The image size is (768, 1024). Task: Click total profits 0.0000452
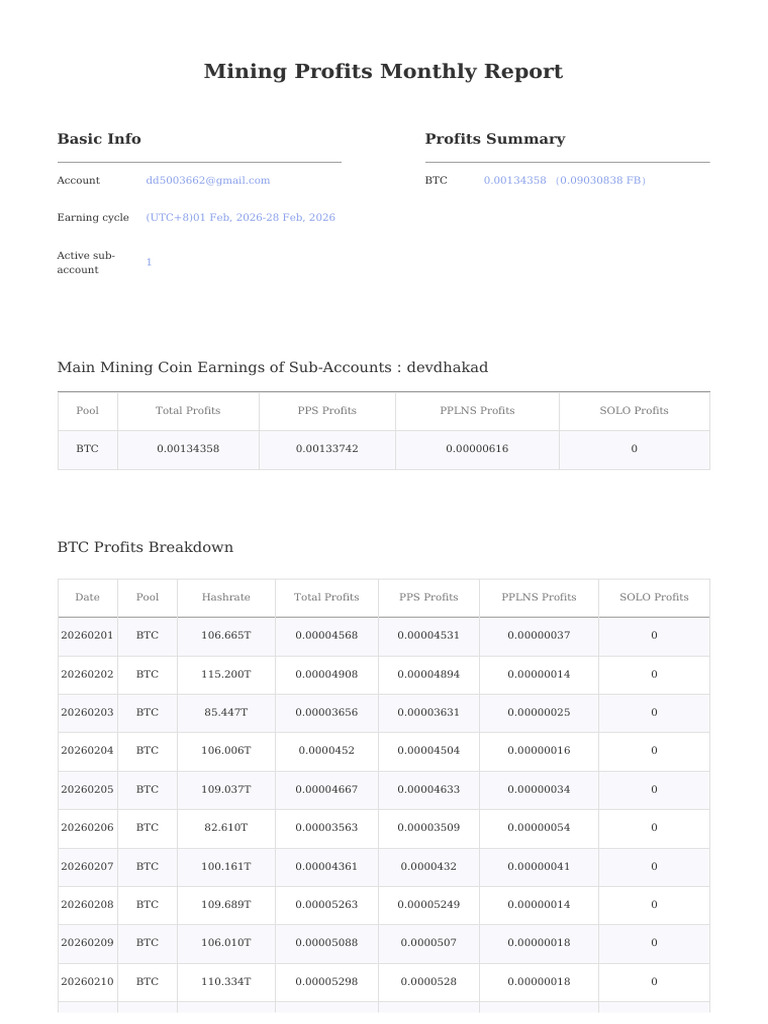tap(327, 751)
